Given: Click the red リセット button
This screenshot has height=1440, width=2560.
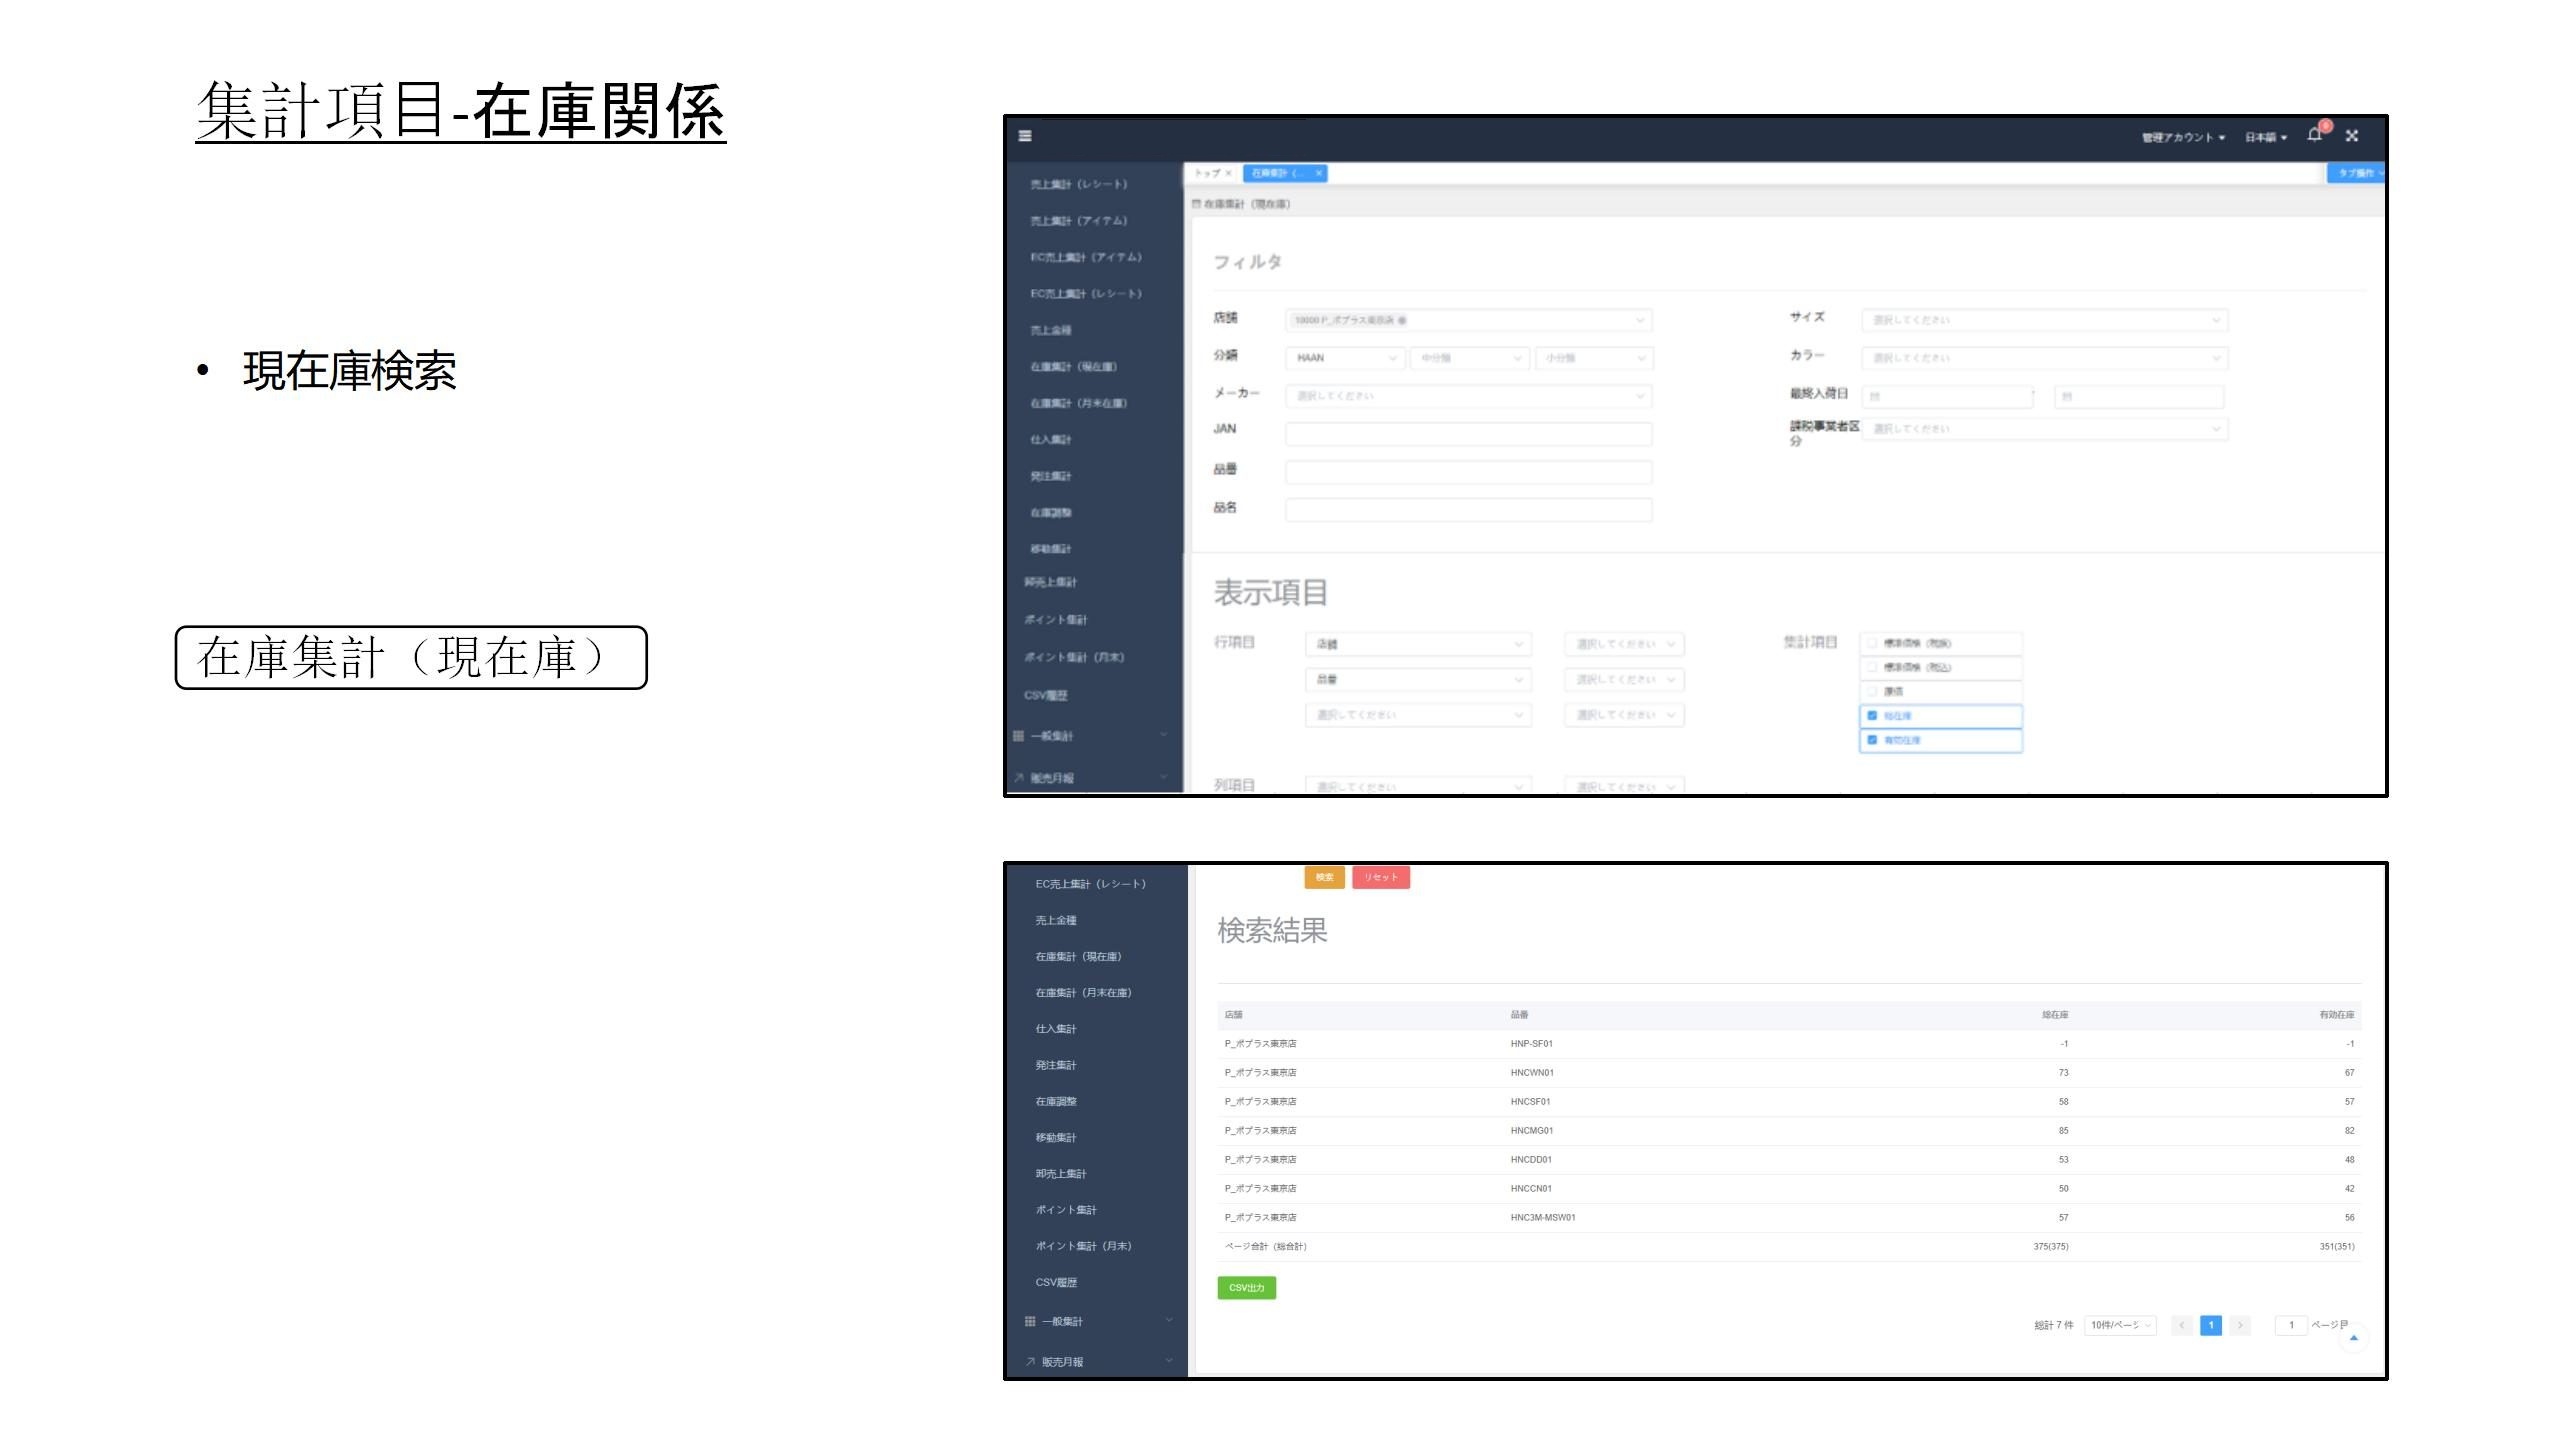Looking at the screenshot, I should point(1380,877).
